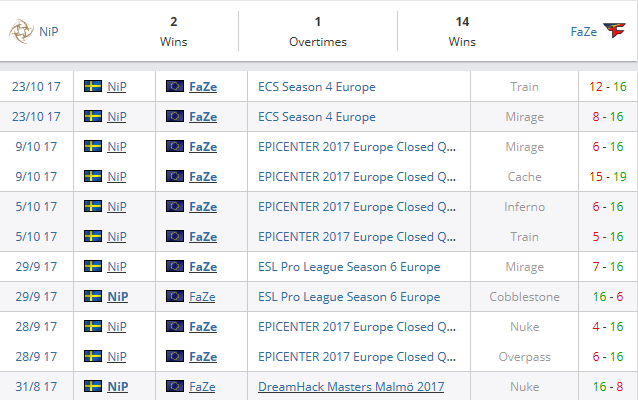Viewport: 638px width, 400px height.
Task: Open ECS Season 4 Europe Train match
Action: pos(317,87)
